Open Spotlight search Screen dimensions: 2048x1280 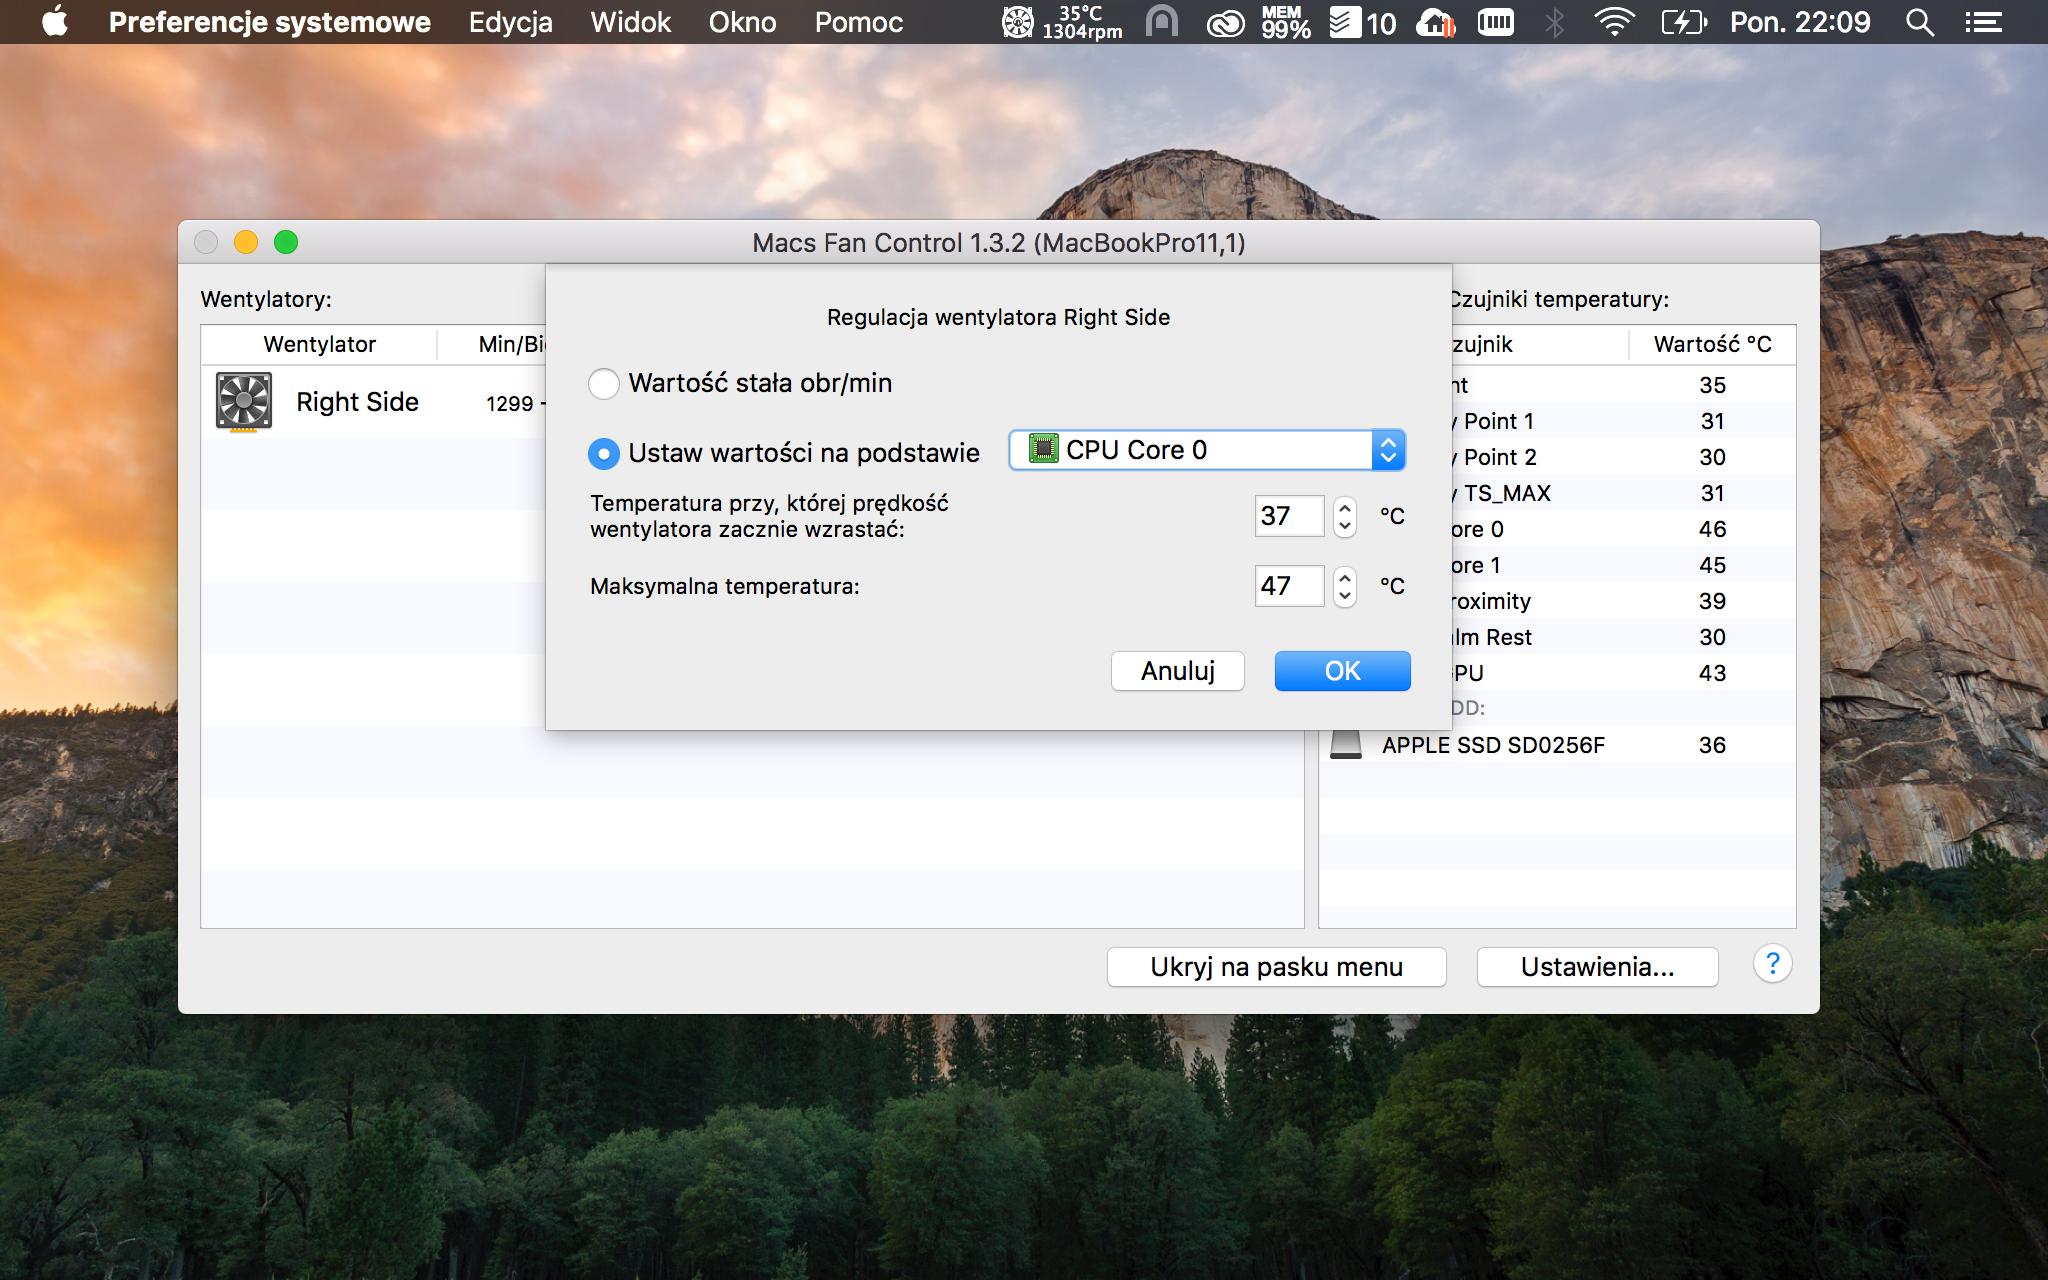point(1919,22)
